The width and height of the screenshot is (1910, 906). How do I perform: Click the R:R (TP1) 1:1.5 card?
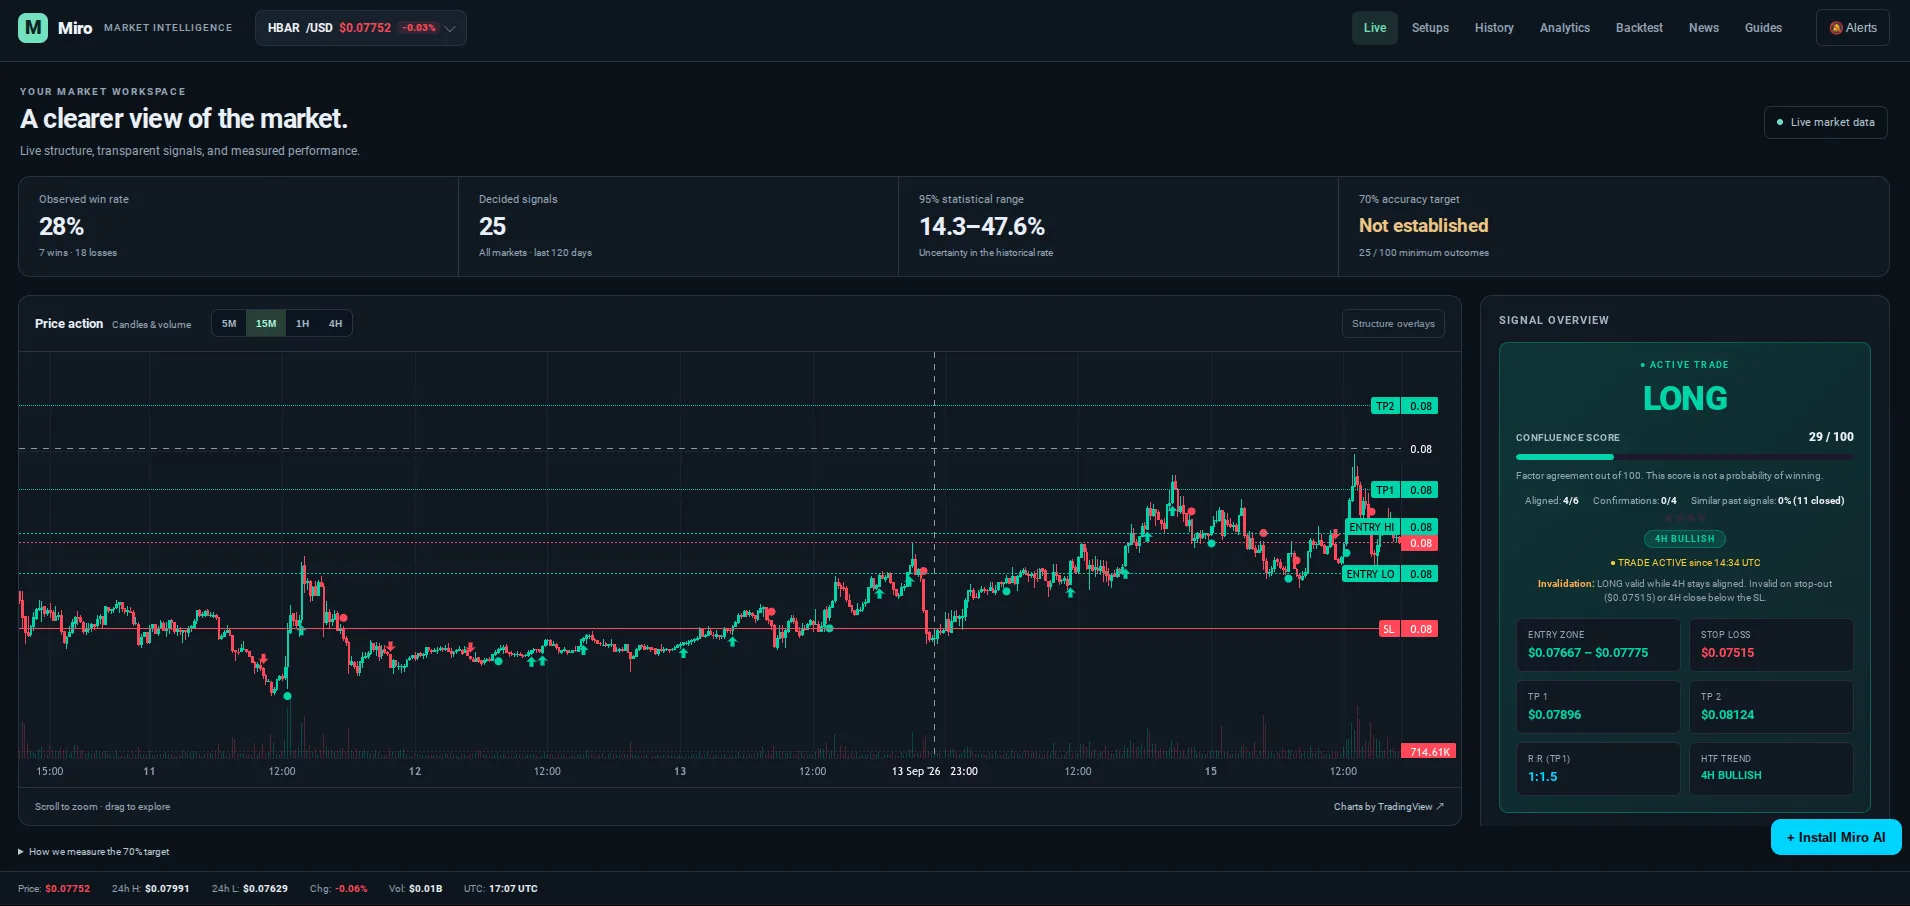(x=1598, y=769)
